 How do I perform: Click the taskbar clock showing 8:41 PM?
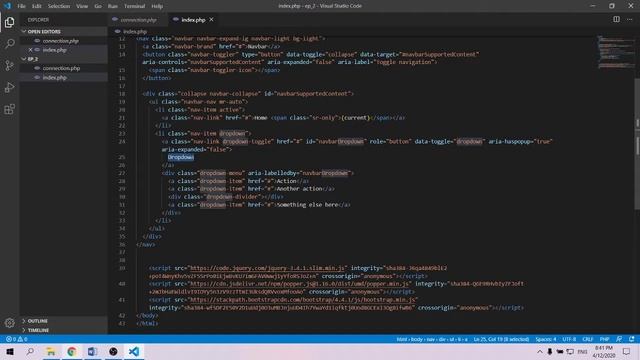point(604,351)
